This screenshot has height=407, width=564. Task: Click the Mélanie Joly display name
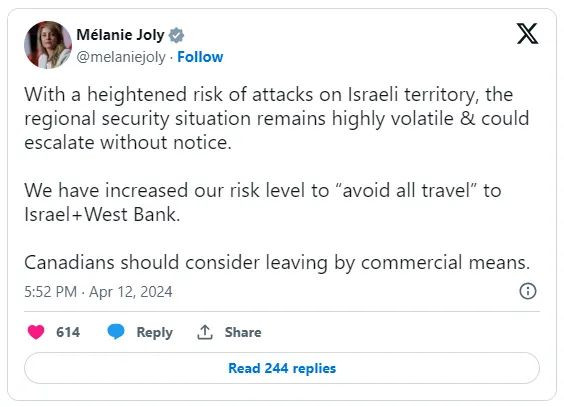pyautogui.click(x=120, y=35)
